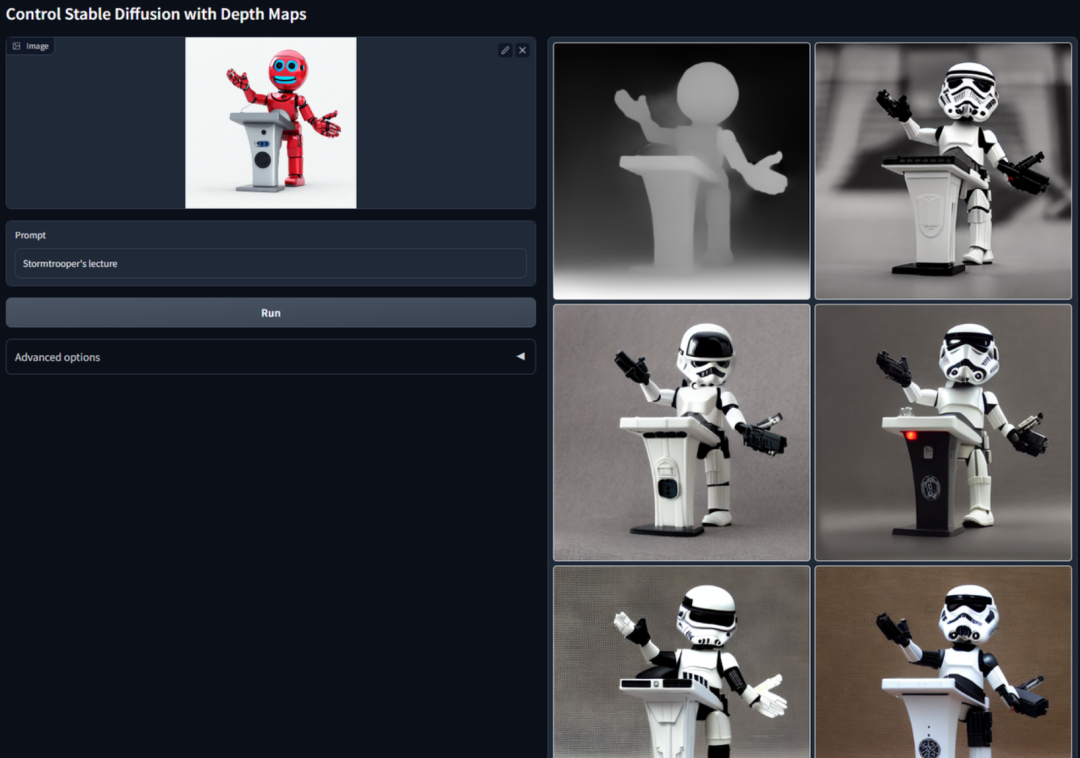Click the Control Stable Diffusion with Depth Maps title
This screenshot has width=1080, height=758.
click(x=156, y=14)
